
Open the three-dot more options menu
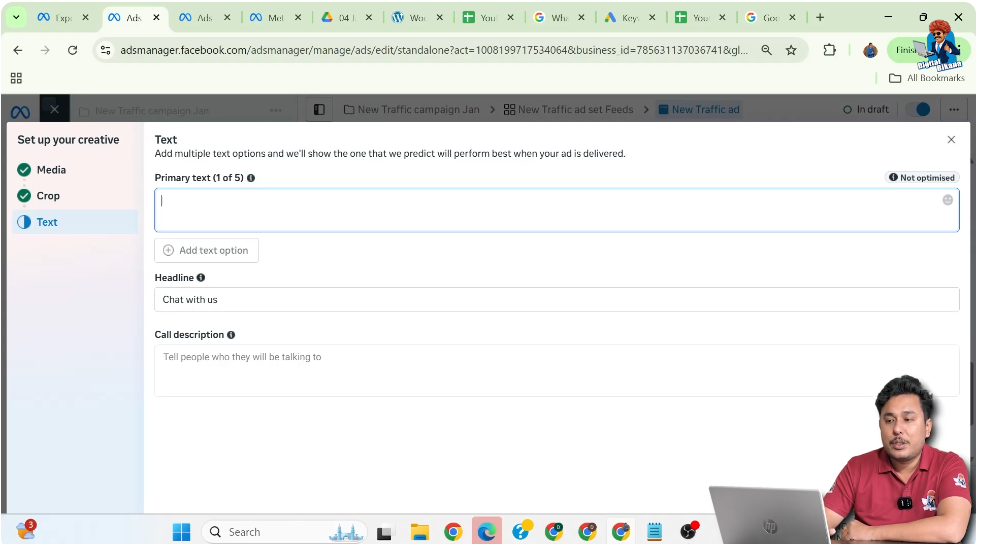[x=953, y=110]
